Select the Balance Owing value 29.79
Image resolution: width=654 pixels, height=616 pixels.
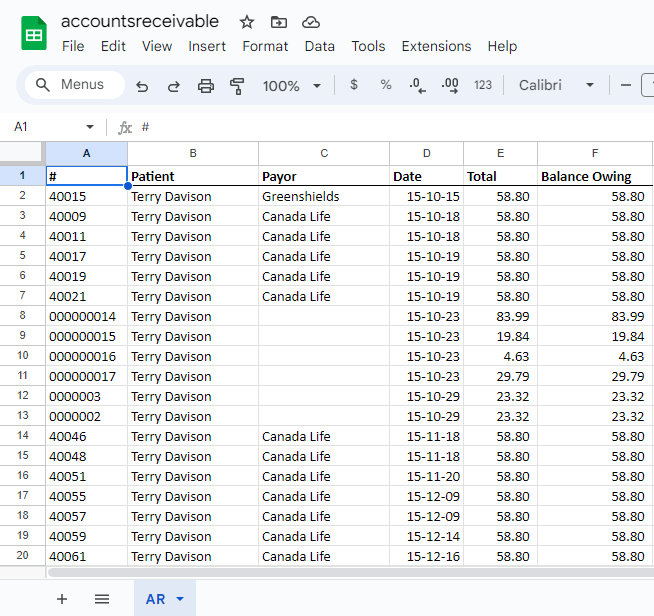(595, 376)
